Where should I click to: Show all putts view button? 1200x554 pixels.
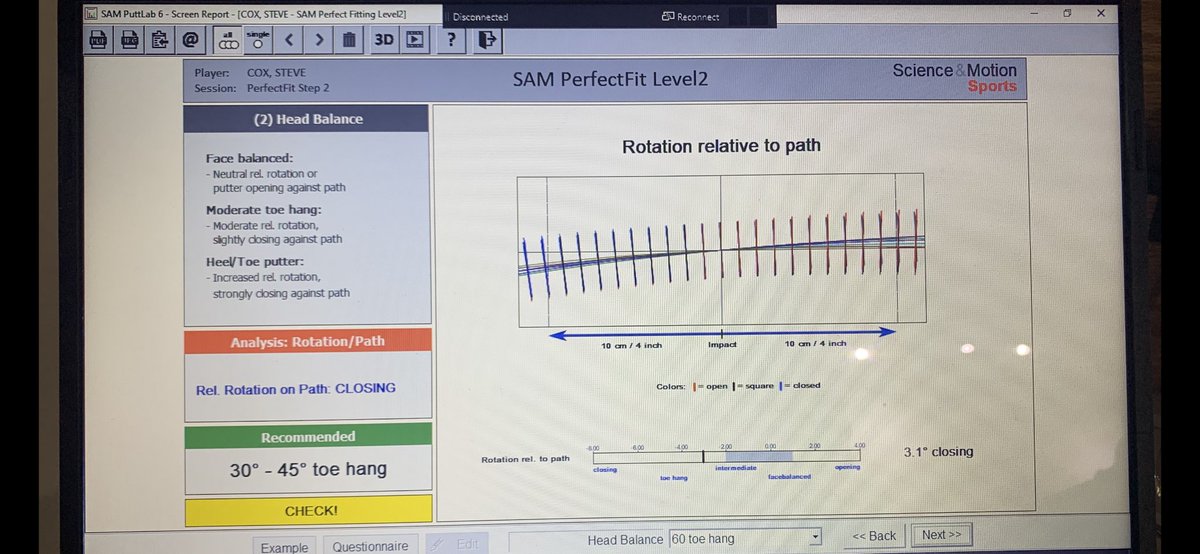pyautogui.click(x=228, y=40)
